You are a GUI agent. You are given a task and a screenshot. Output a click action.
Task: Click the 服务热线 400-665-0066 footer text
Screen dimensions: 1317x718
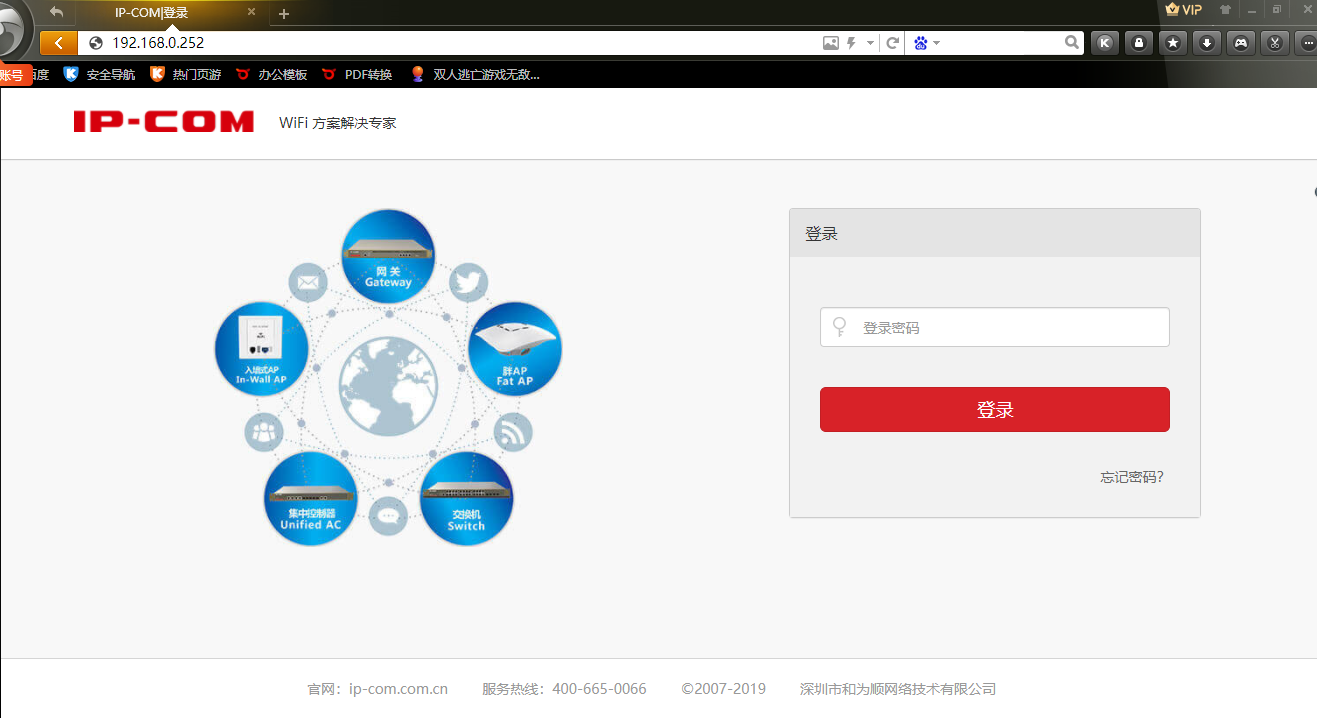point(564,689)
